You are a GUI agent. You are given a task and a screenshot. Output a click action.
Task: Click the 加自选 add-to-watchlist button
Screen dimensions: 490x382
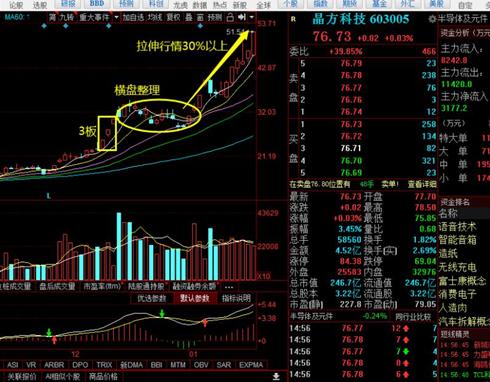coord(133,17)
